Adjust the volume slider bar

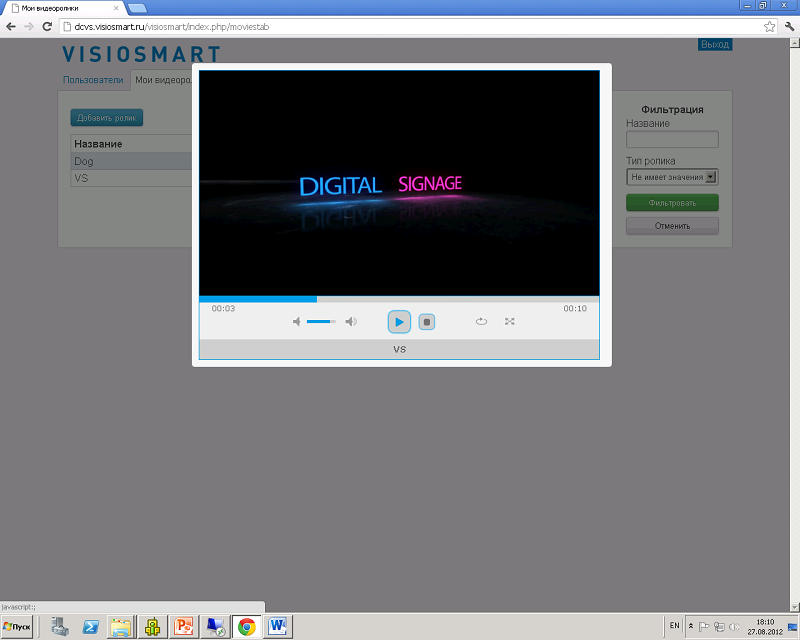[x=321, y=322]
